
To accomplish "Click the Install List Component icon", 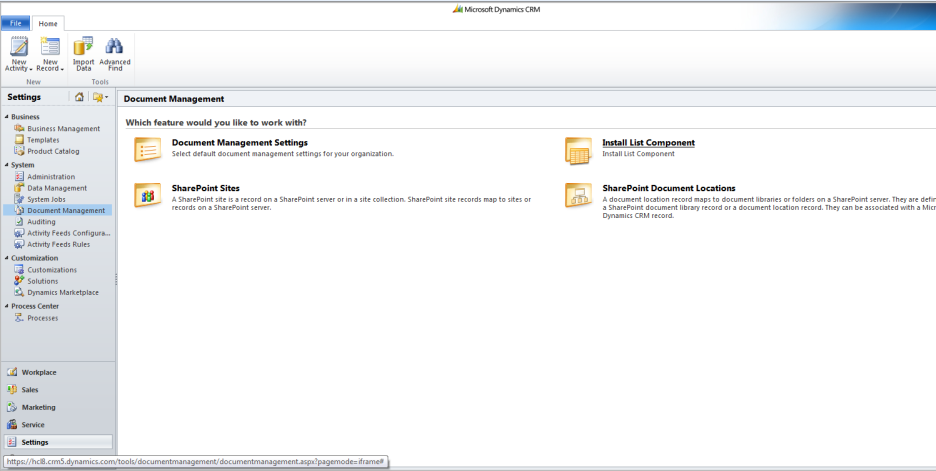I will click(578, 150).
